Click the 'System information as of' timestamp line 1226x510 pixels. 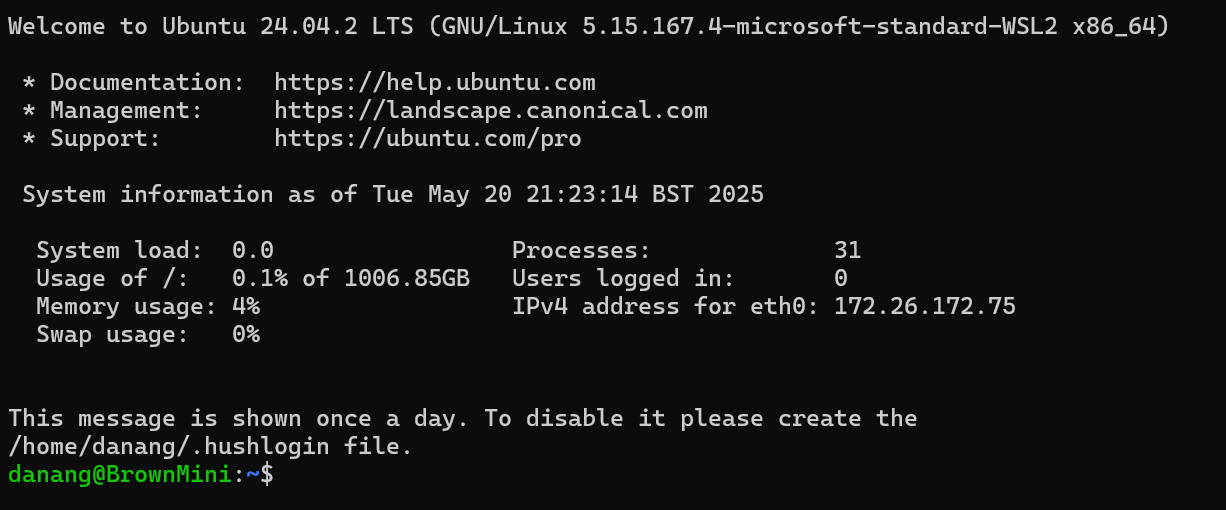pos(393,195)
